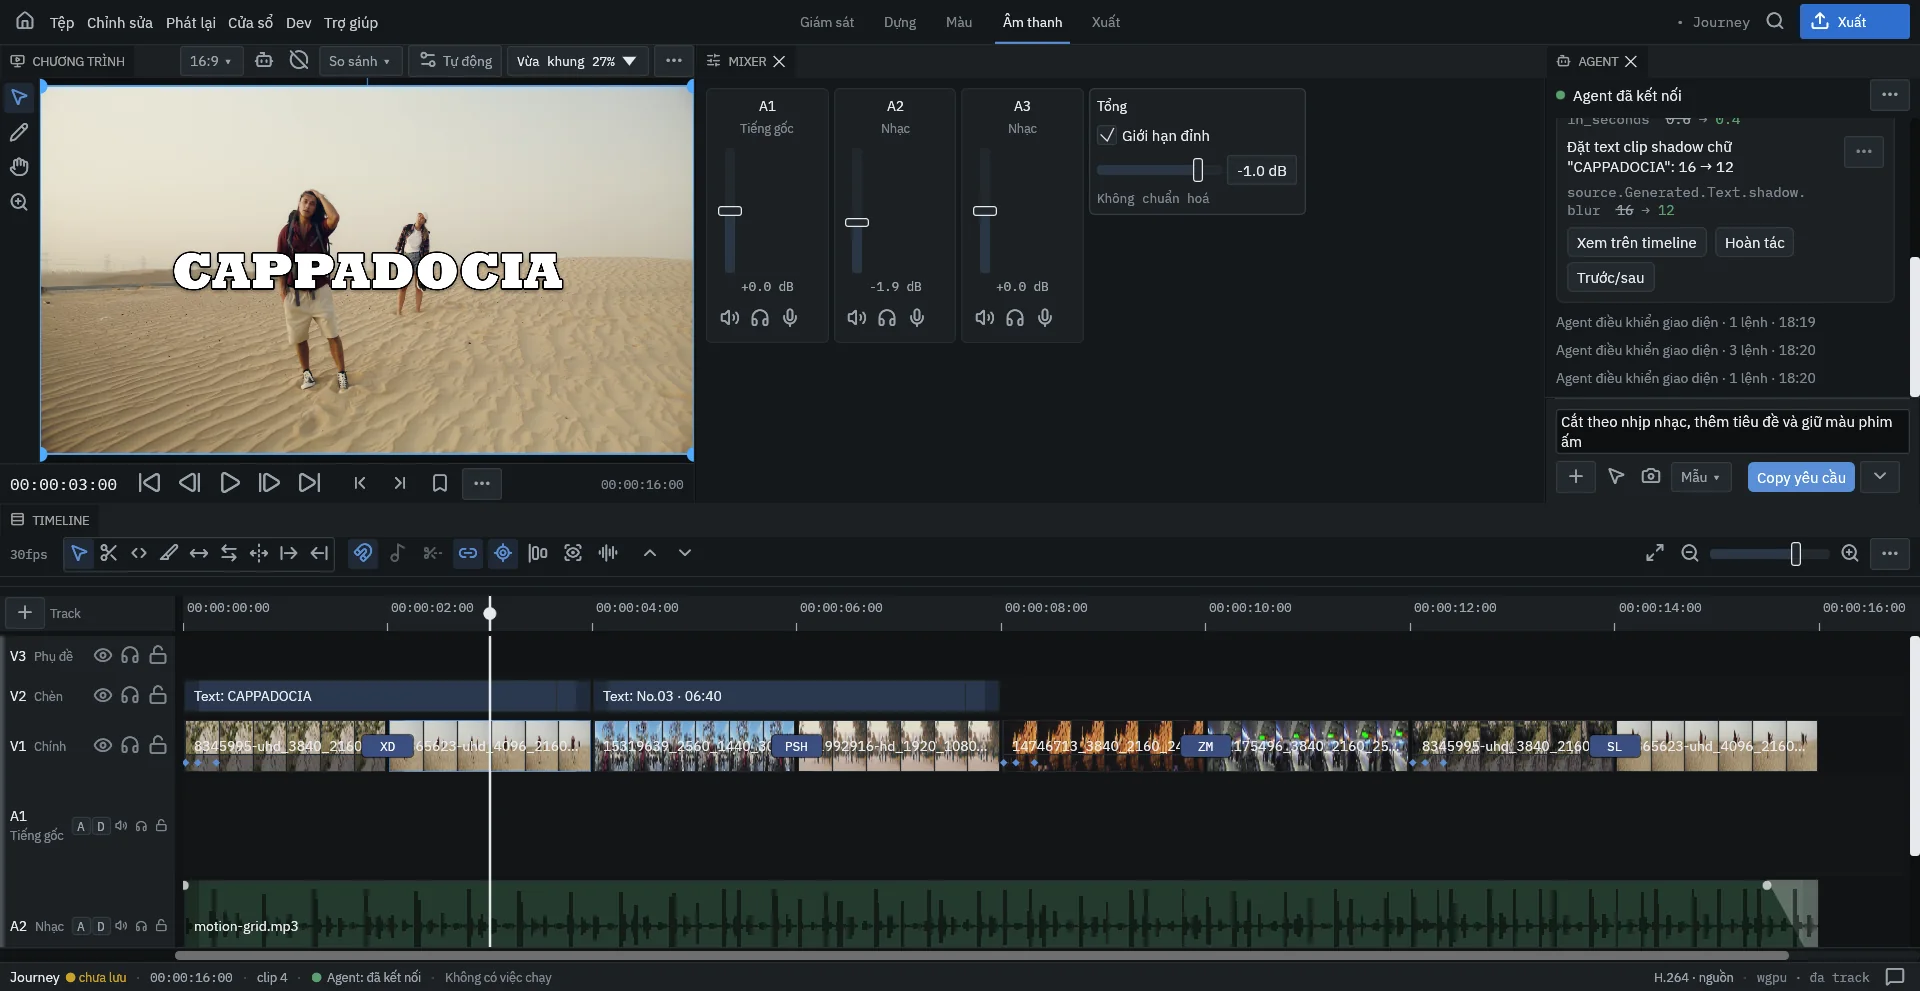Open the Chỉnh sửa menu

(x=120, y=22)
